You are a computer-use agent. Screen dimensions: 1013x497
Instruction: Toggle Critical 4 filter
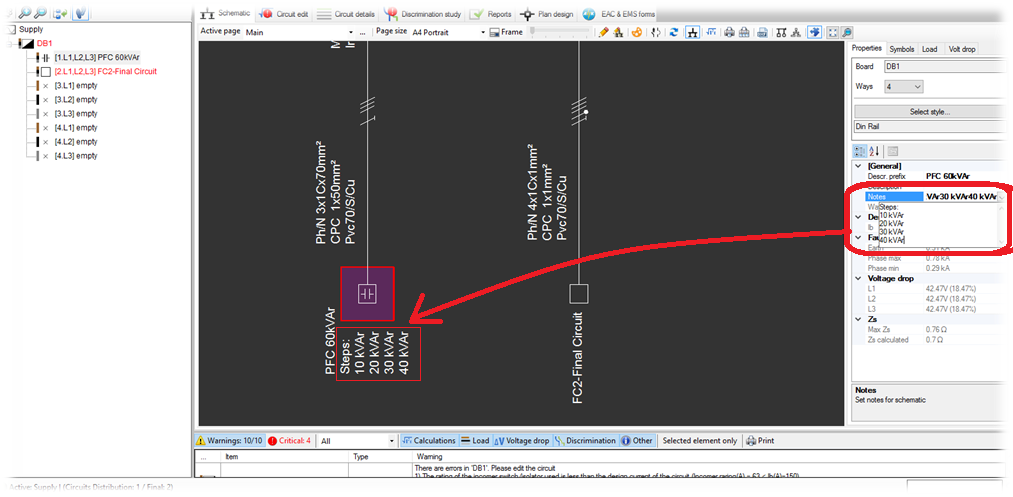tap(289, 441)
